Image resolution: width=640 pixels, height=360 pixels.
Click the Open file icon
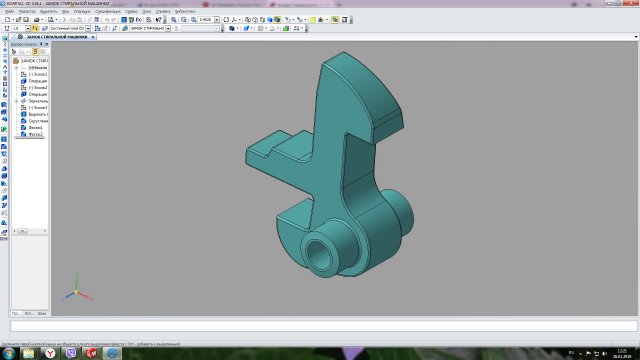coord(18,20)
